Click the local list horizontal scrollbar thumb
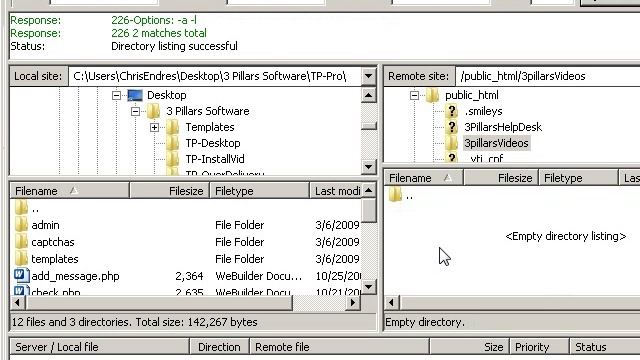The height and width of the screenshot is (360, 640). [x=159, y=302]
